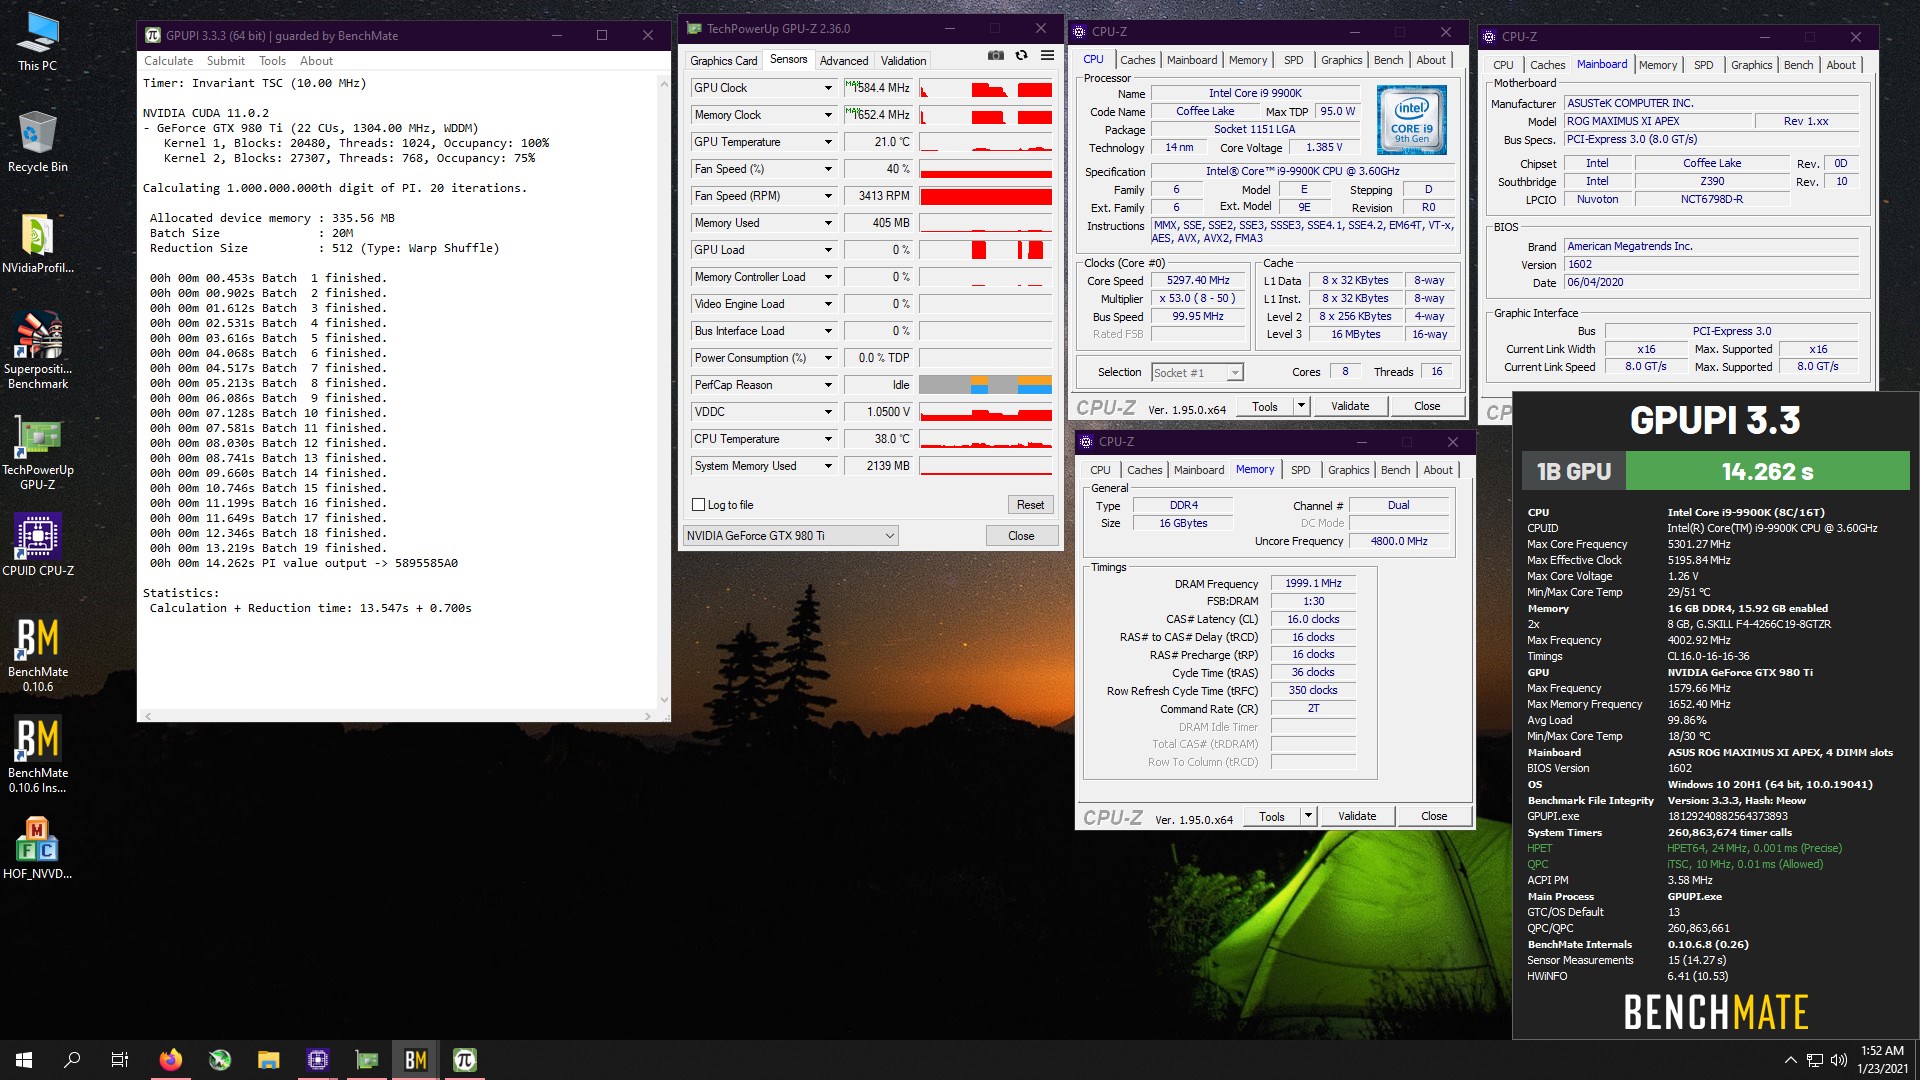The image size is (1920, 1080).
Task: Click Validate in CPU-Z Memory window
Action: 1356,816
